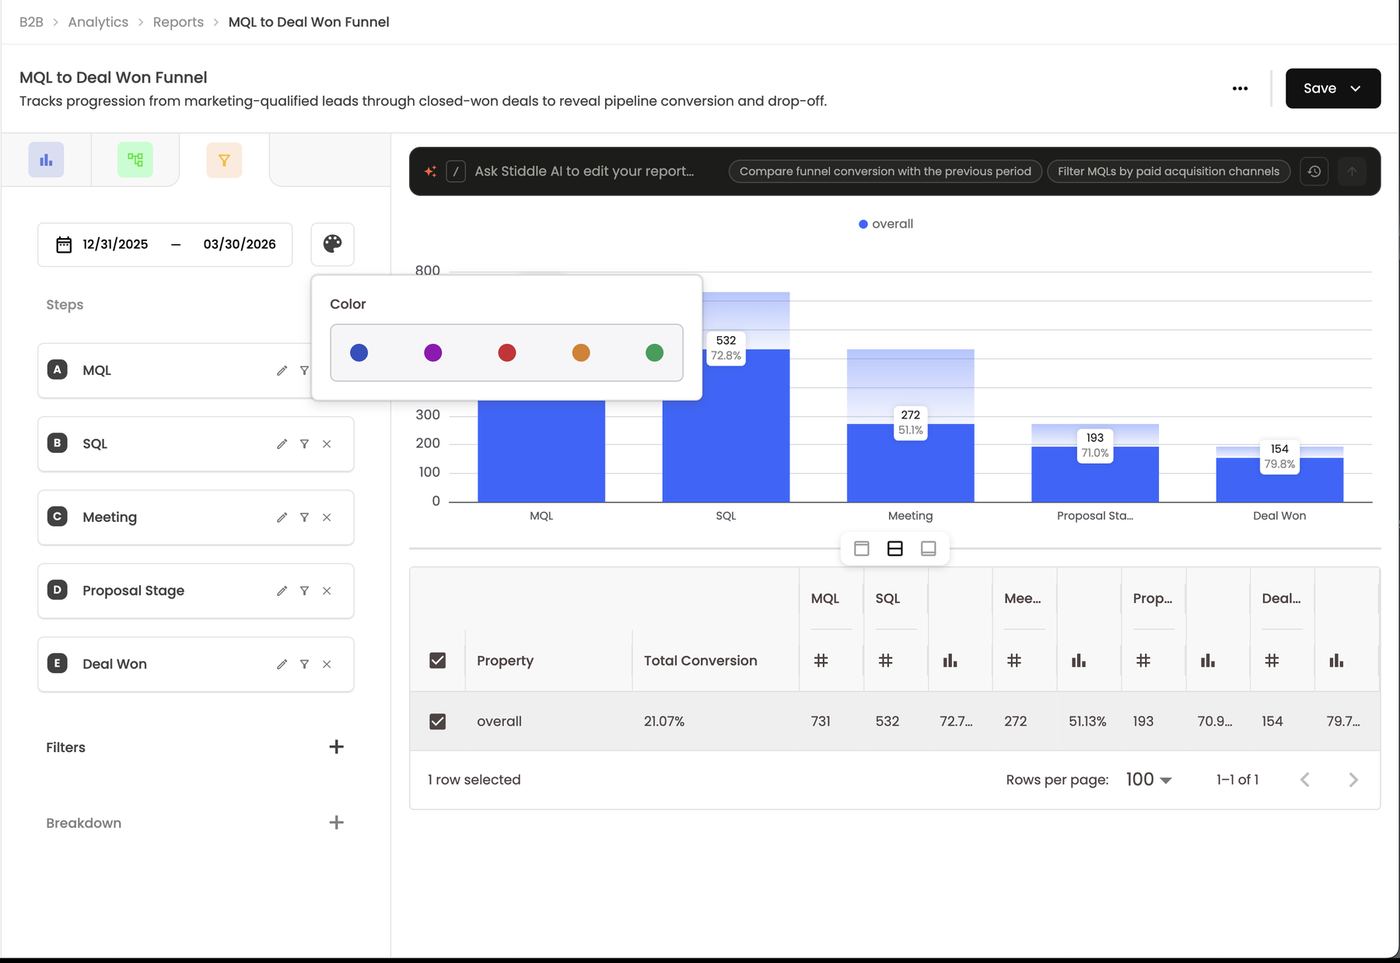Remove the Deal Won step

[327, 664]
